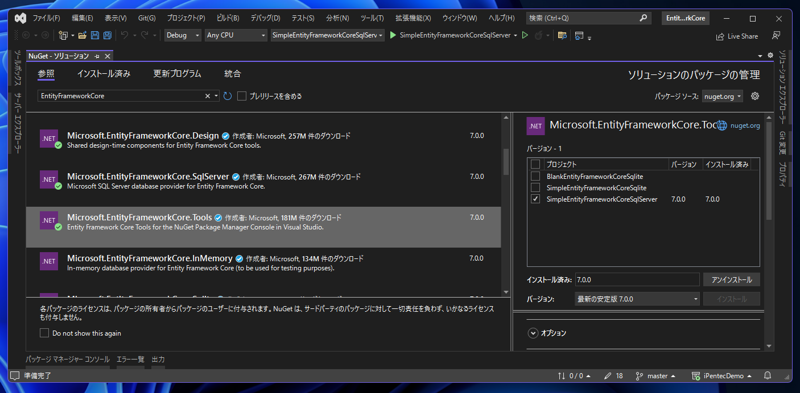800x393 pixels.
Task: Open the debug target dropdown arrow
Action: point(515,36)
